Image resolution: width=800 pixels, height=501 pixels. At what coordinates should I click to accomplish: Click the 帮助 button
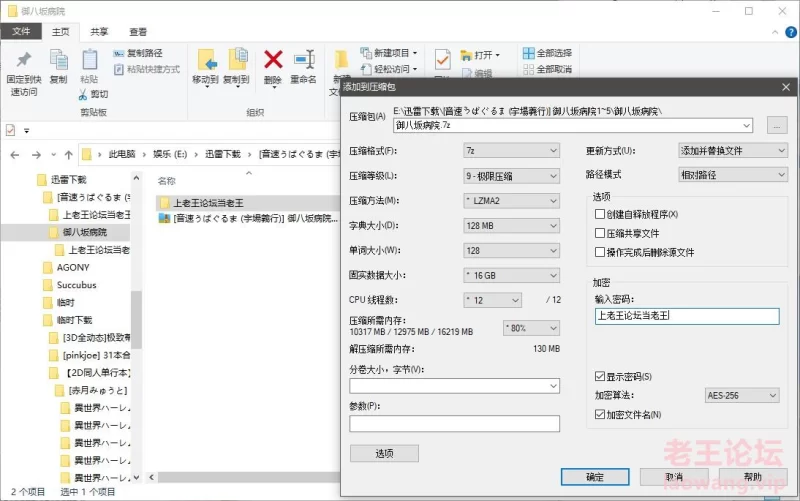753,477
